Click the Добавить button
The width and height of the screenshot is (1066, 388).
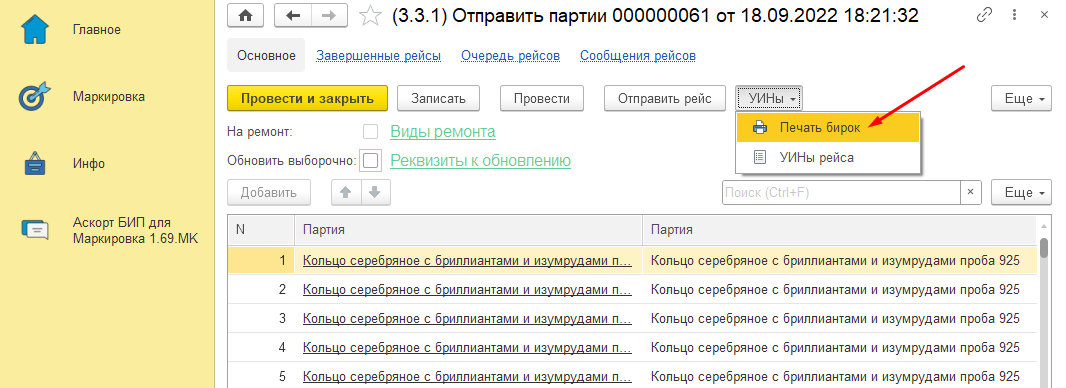point(269,192)
